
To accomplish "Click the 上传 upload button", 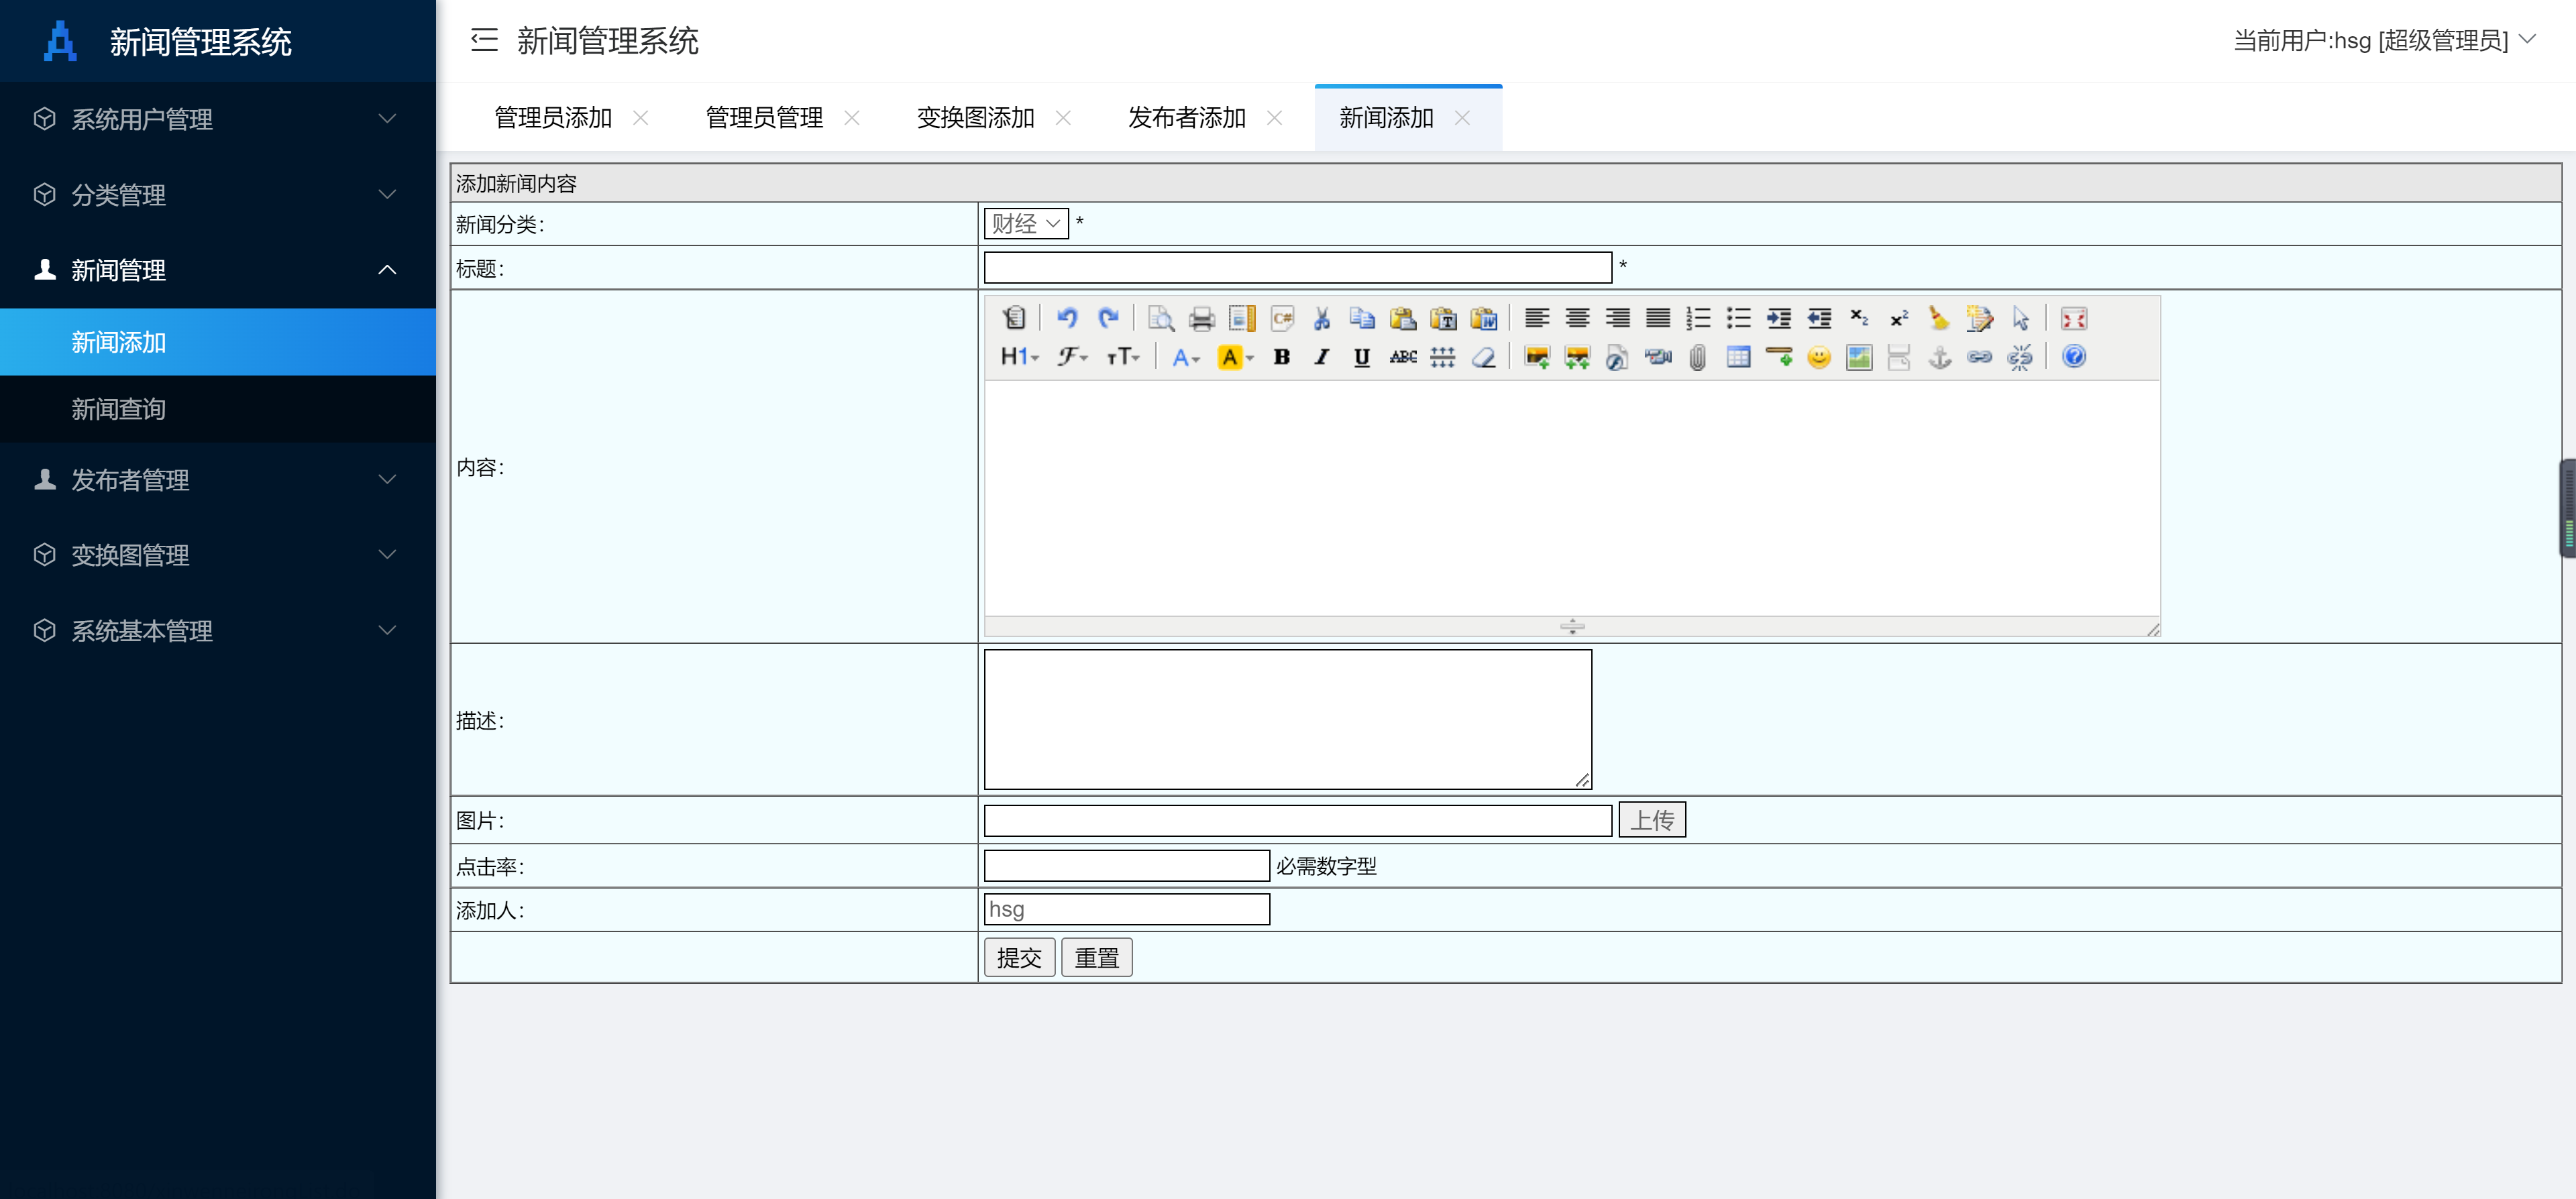I will pos(1651,820).
